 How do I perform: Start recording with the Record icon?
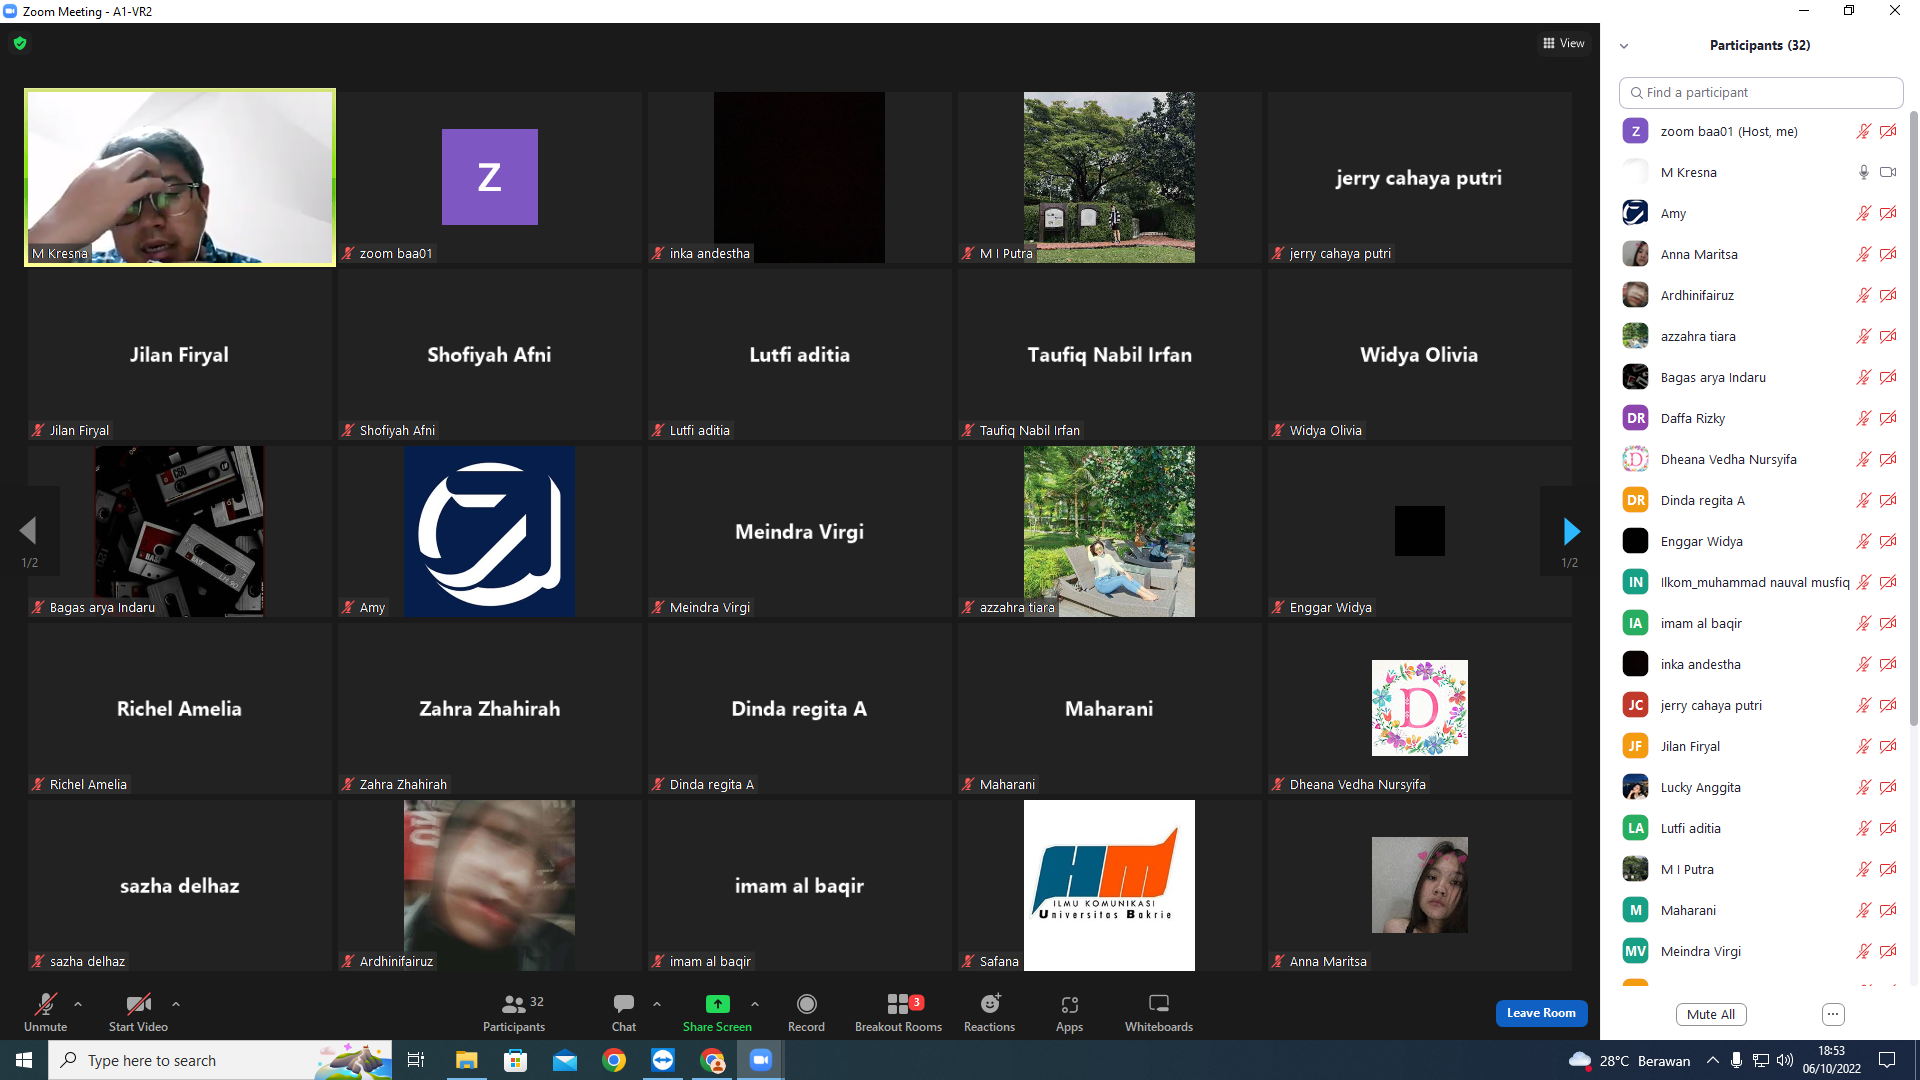pos(806,1004)
